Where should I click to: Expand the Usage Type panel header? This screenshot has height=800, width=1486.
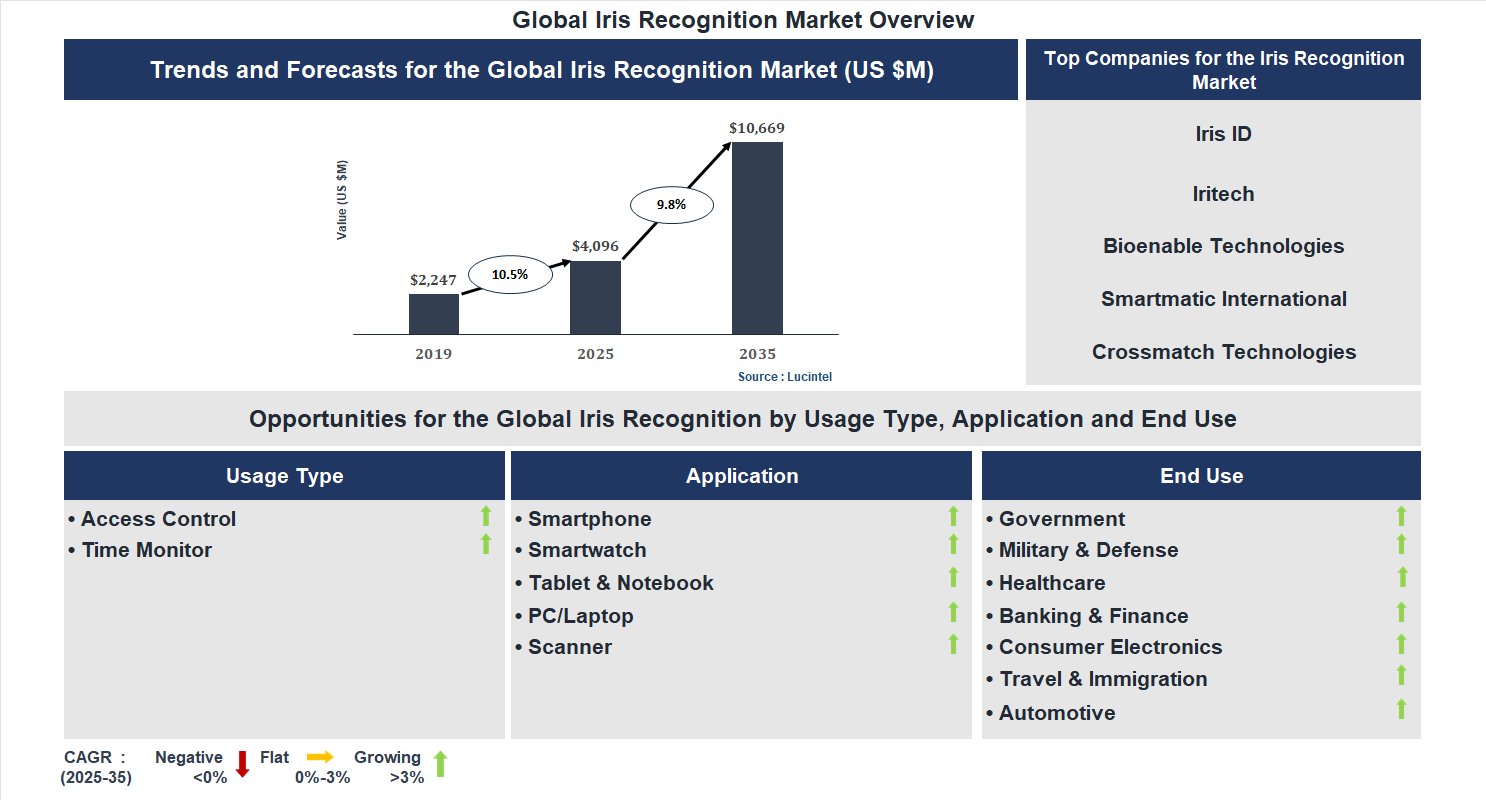[x=284, y=475]
